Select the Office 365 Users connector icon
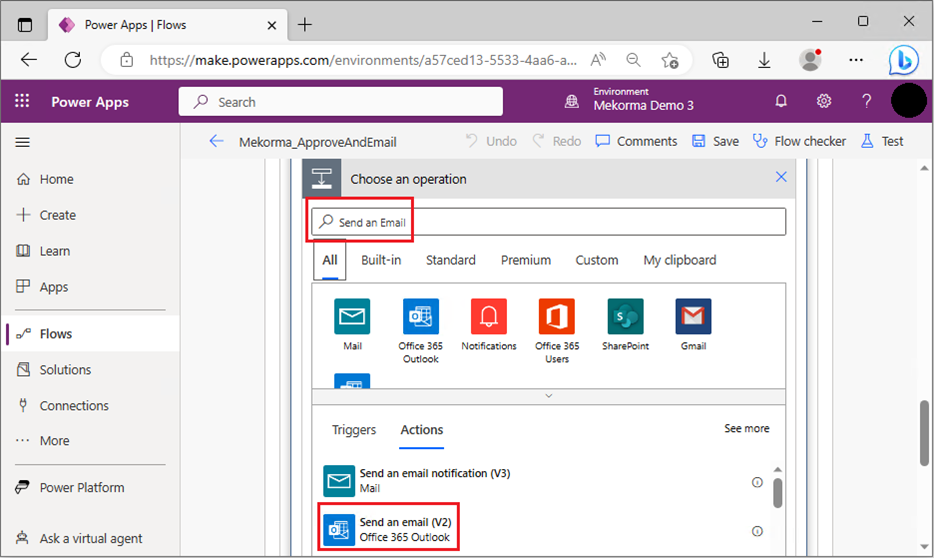Image resolution: width=934 pixels, height=558 pixels. point(557,316)
